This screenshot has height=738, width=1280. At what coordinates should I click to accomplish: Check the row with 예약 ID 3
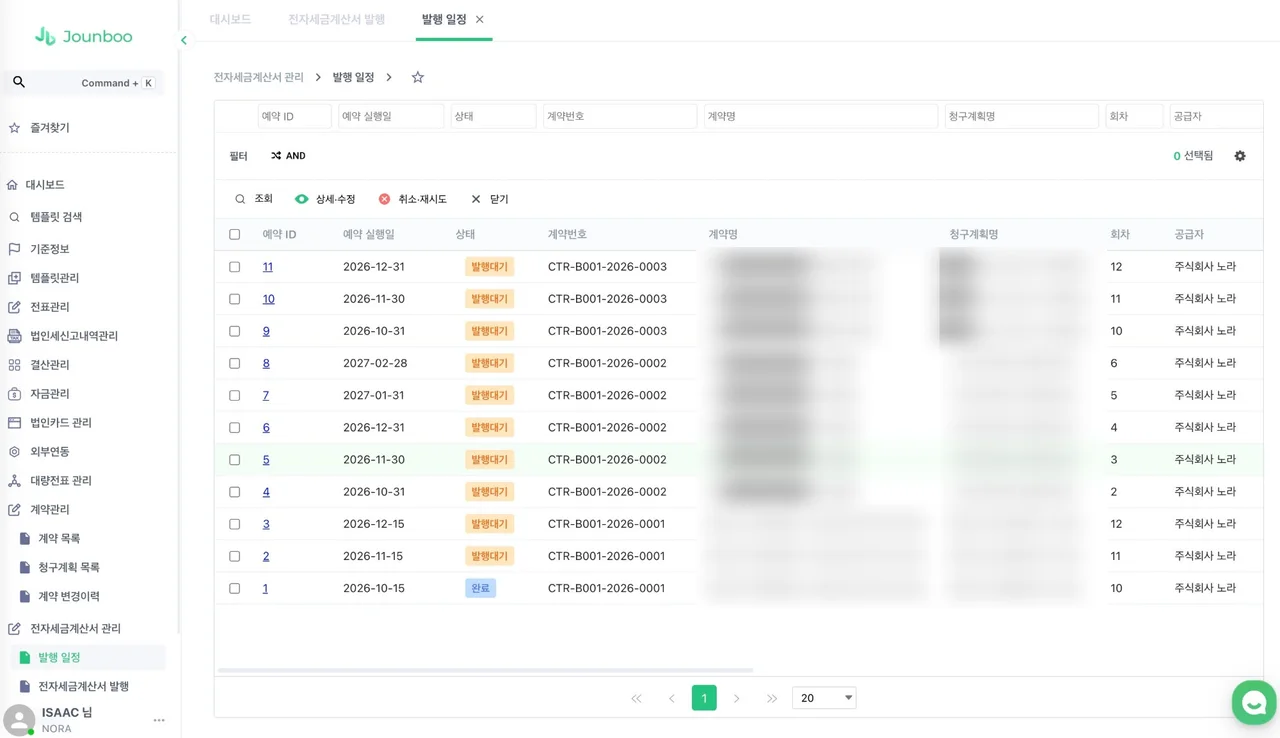pos(235,524)
